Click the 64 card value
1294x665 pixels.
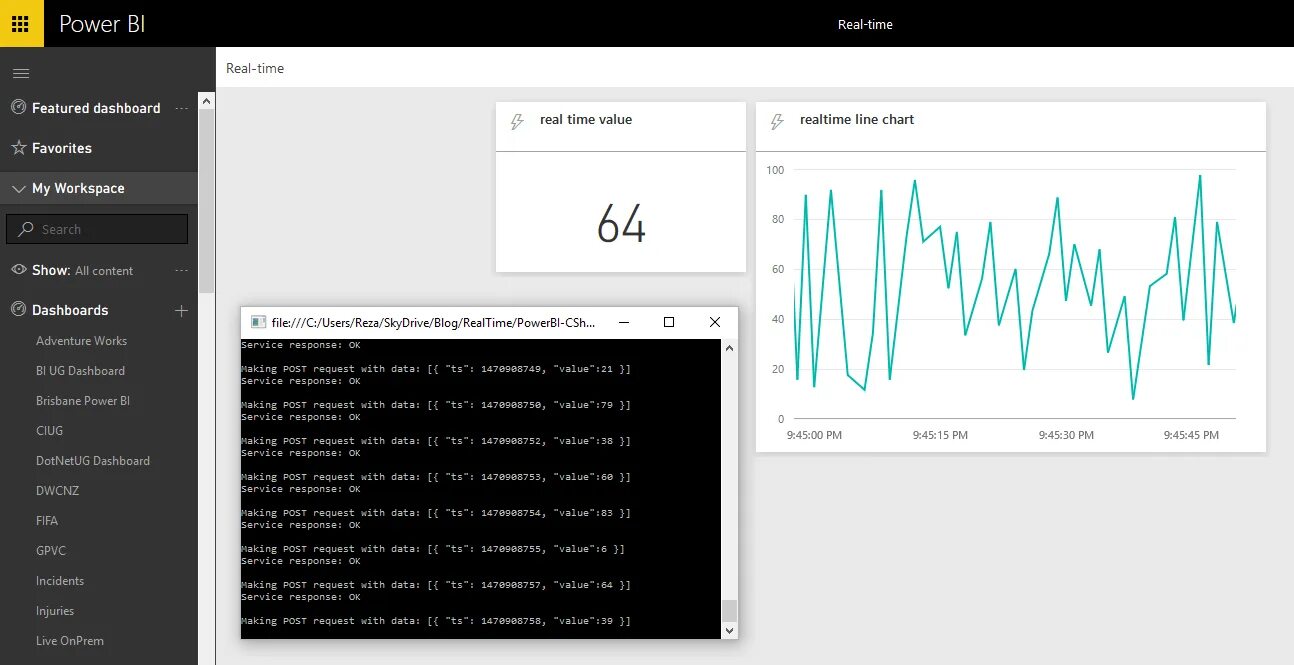tap(621, 224)
